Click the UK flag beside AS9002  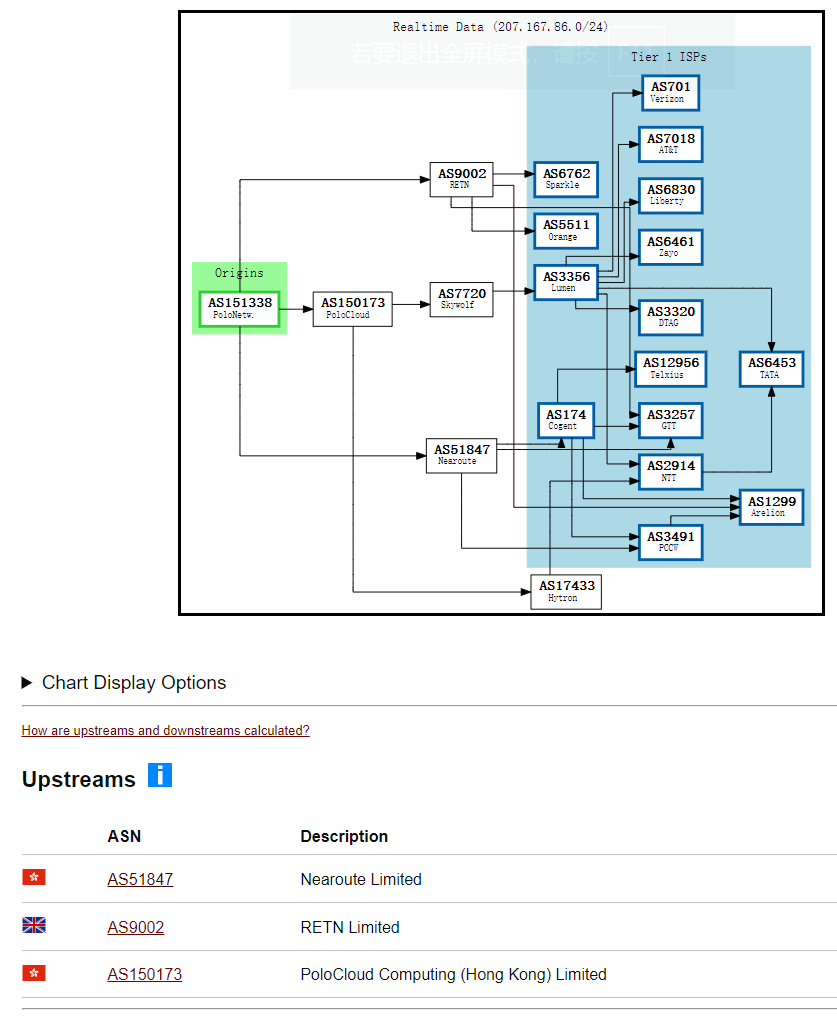(34, 925)
